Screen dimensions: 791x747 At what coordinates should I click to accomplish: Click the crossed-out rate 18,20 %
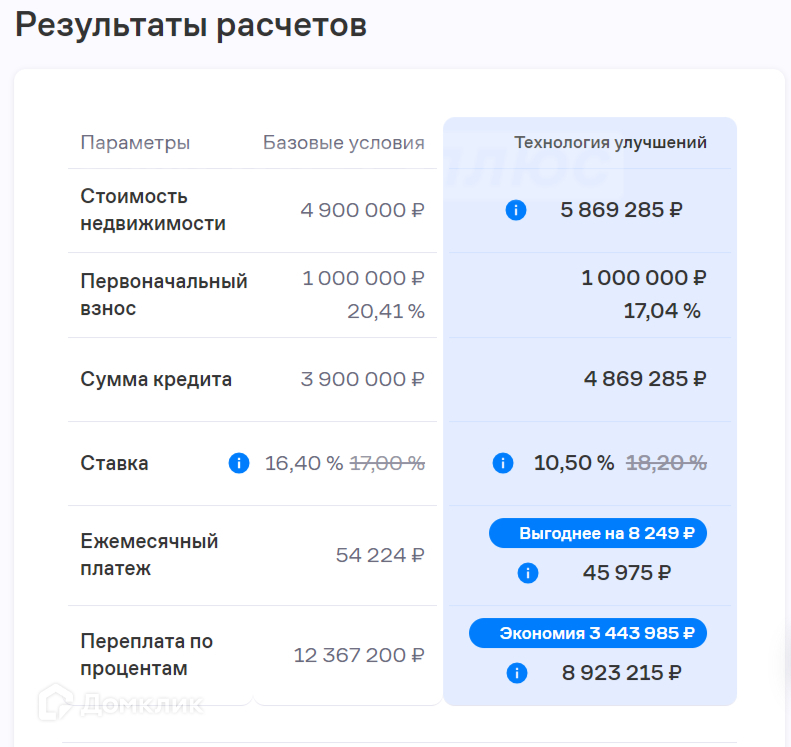click(x=666, y=463)
